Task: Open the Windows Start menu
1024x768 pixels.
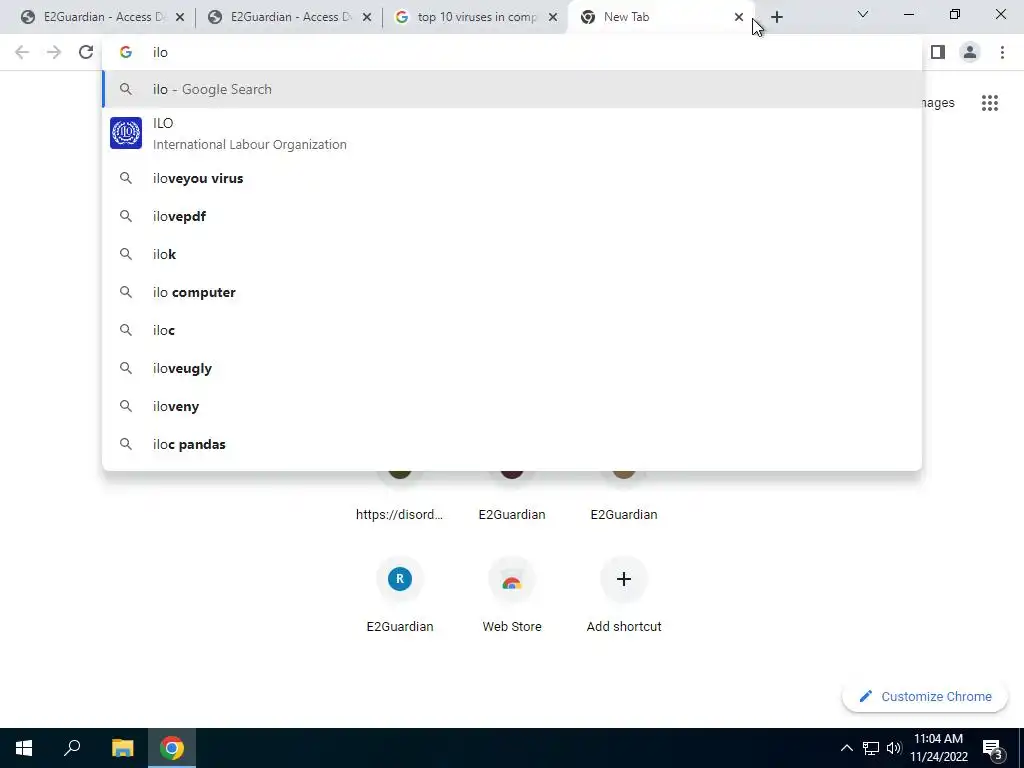Action: (24, 748)
